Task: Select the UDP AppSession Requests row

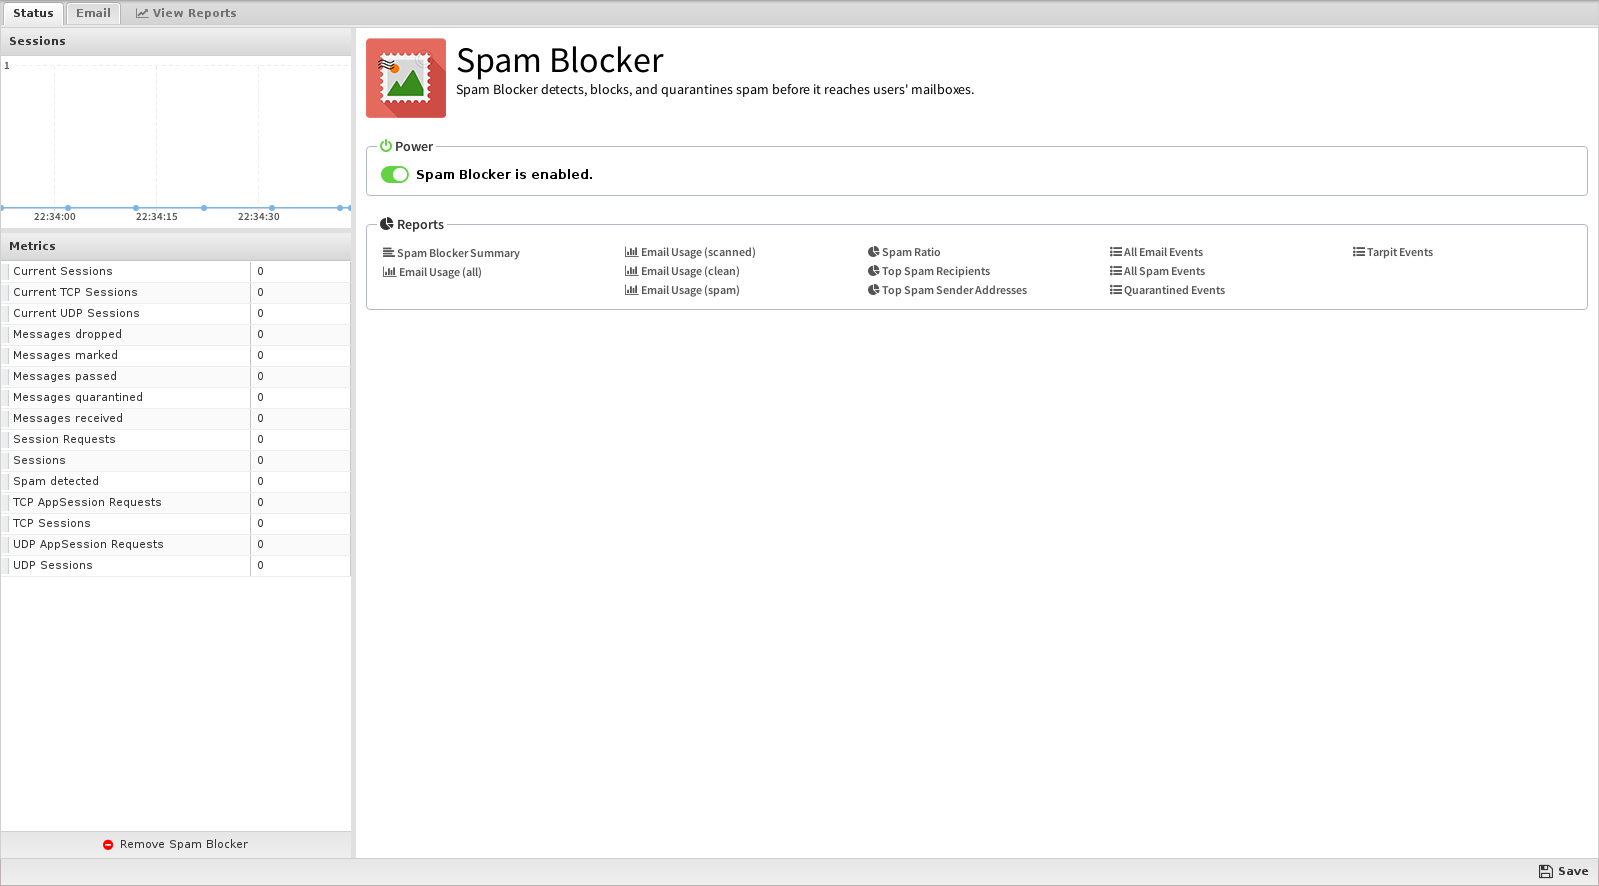Action: pos(176,544)
